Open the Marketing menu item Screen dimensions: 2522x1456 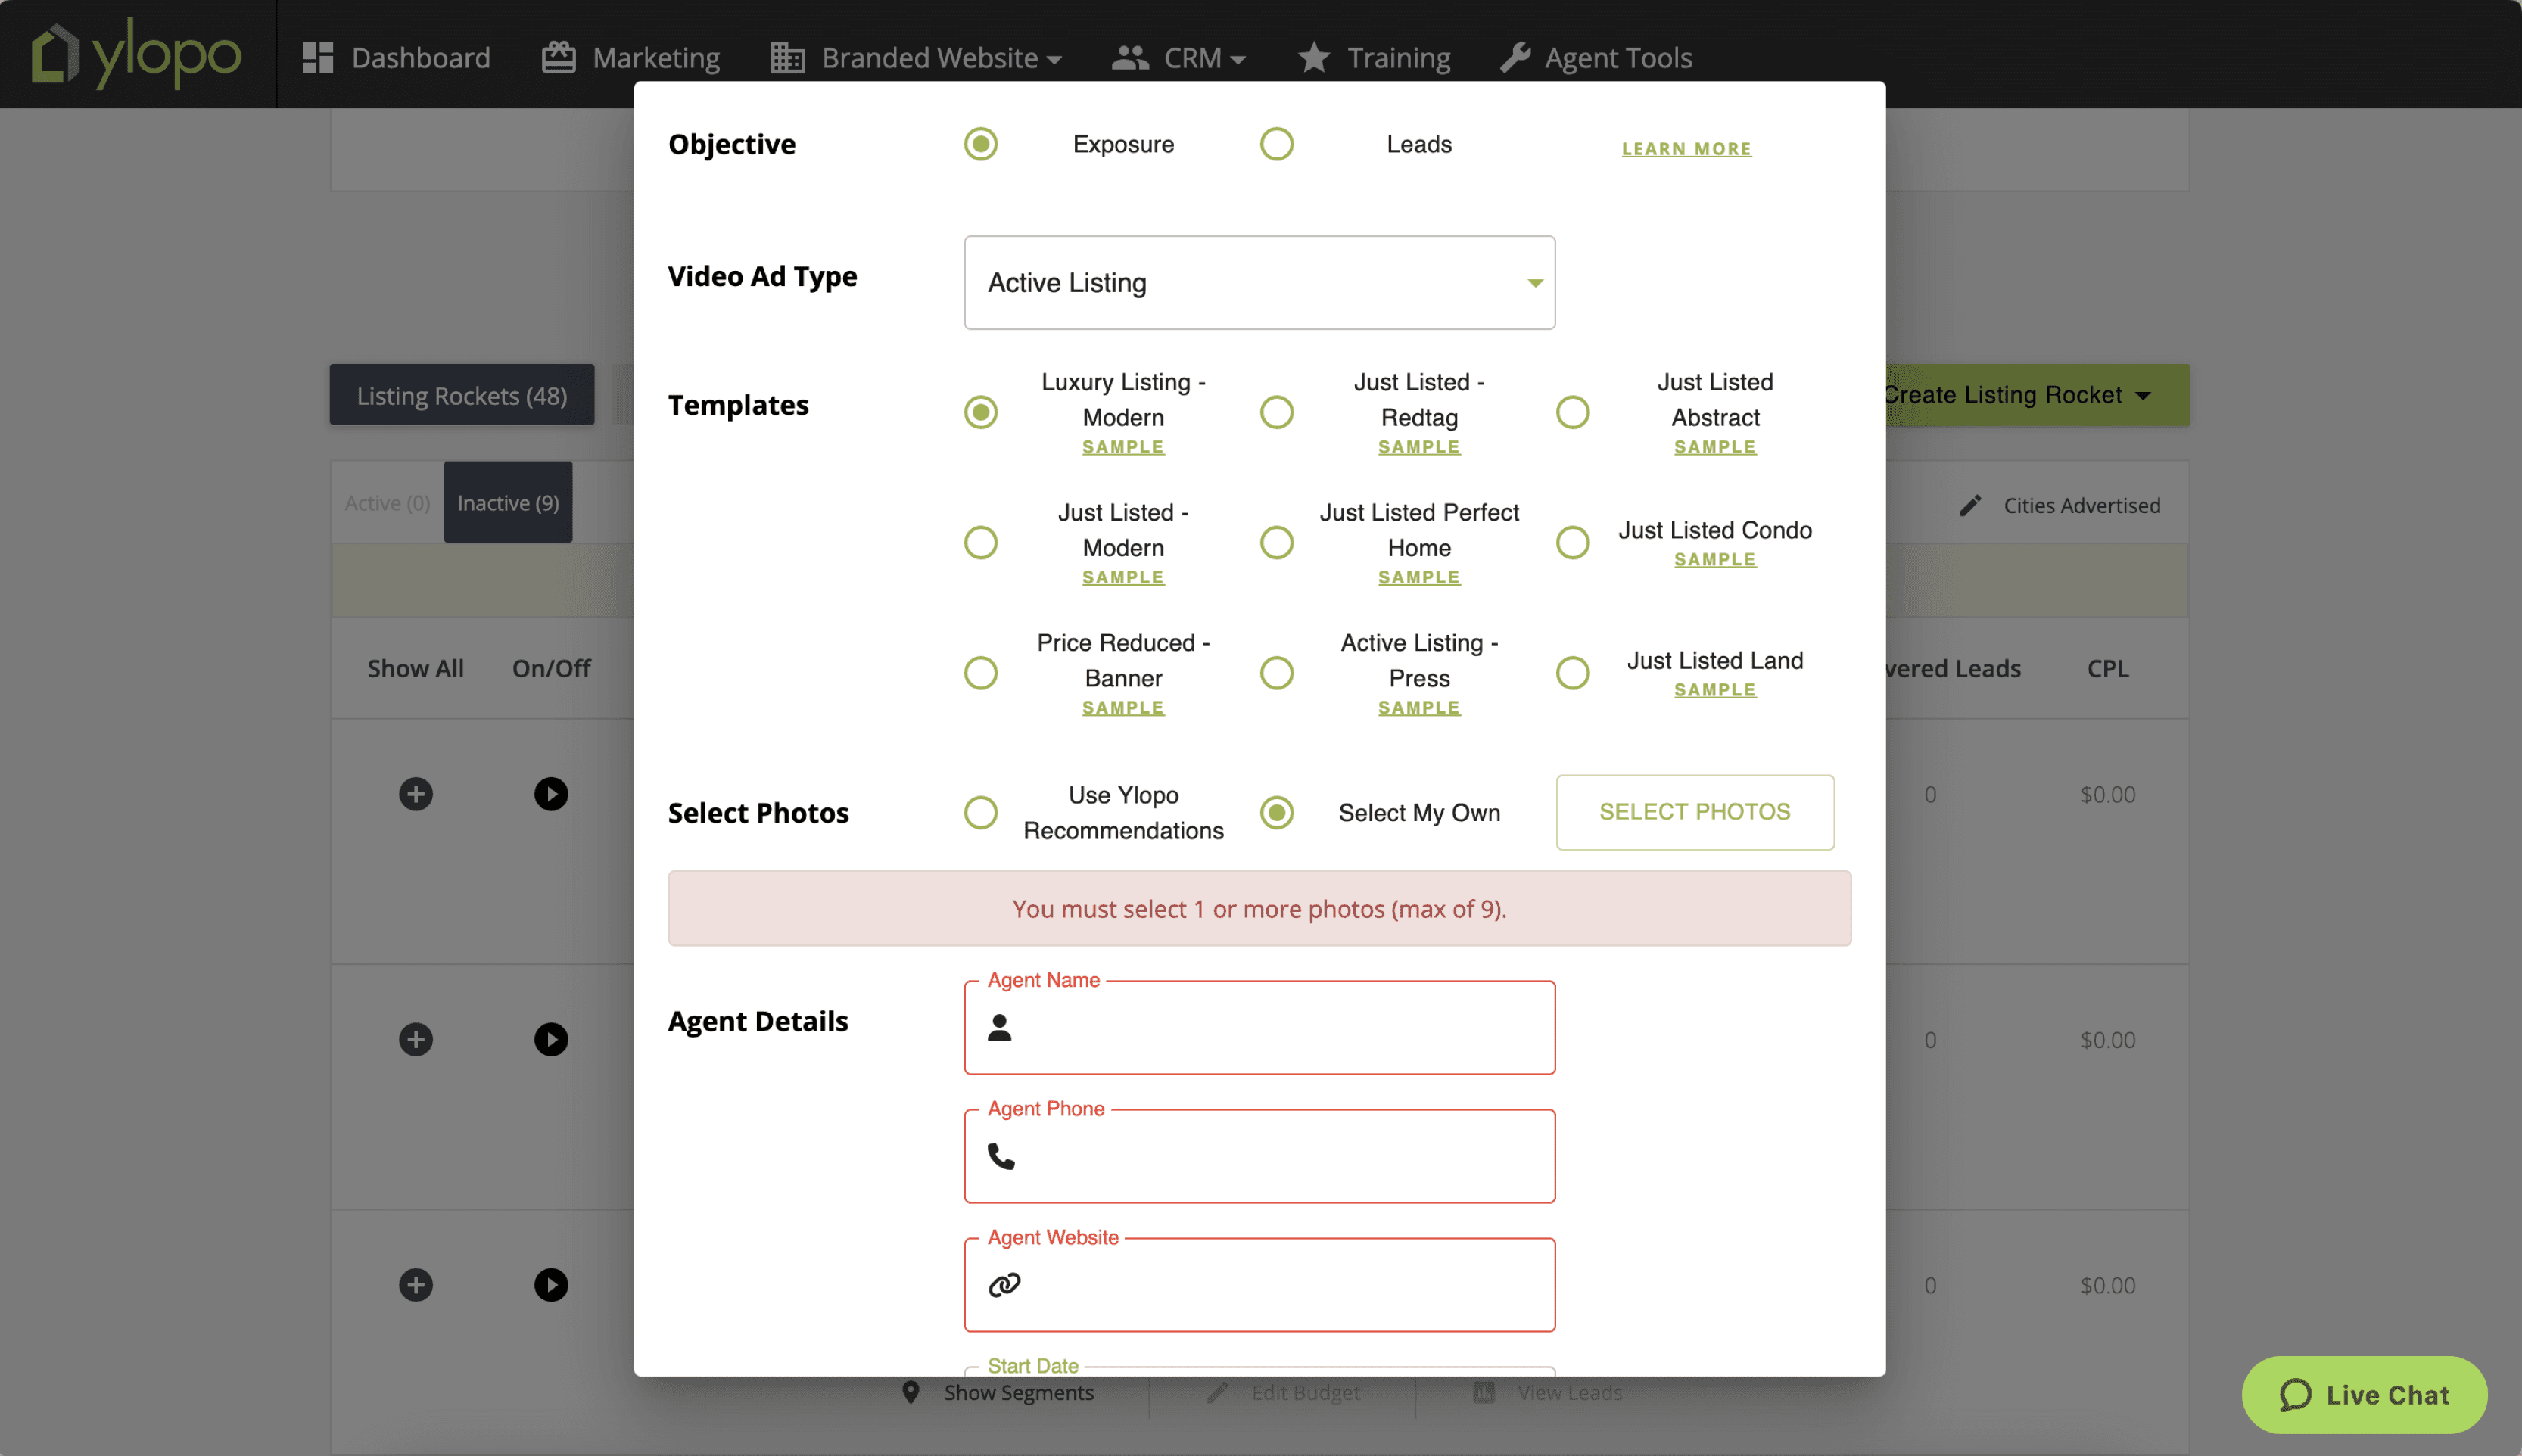[x=631, y=58]
